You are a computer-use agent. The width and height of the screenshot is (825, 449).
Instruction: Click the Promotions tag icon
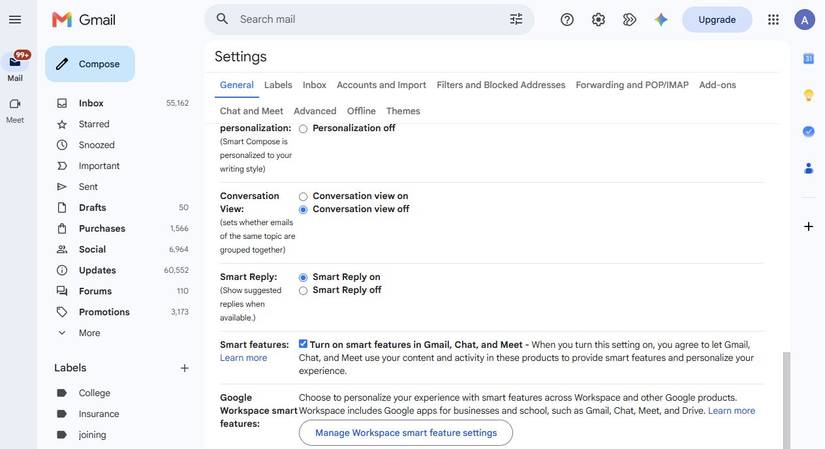coord(62,312)
